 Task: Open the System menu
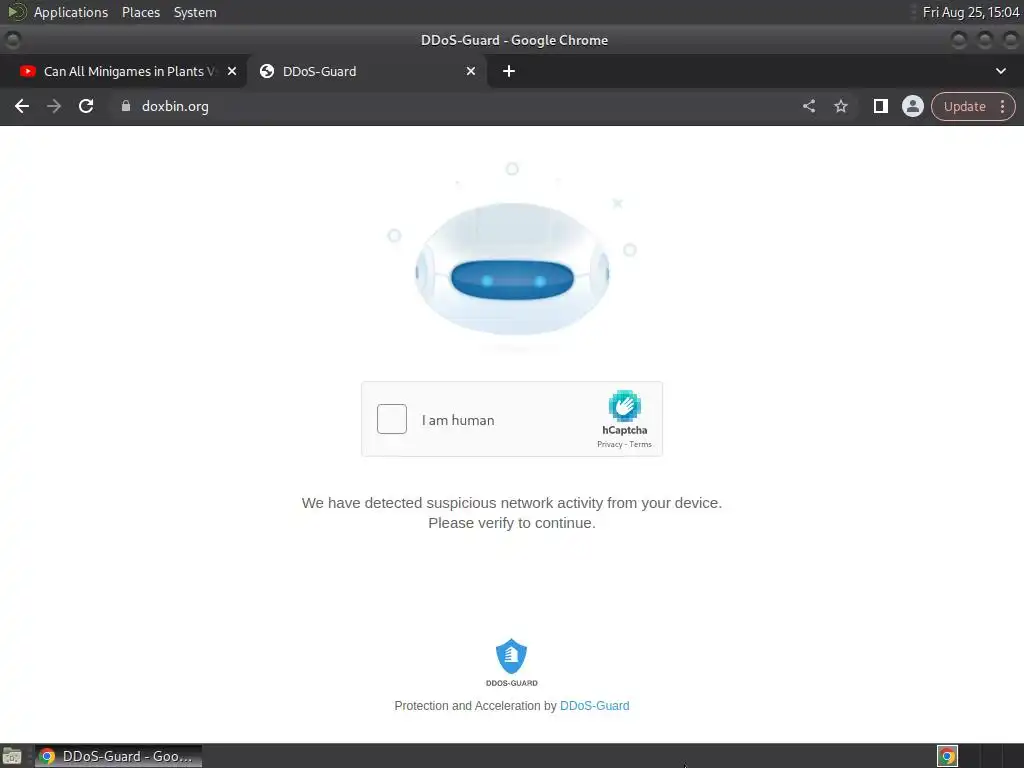click(x=195, y=12)
